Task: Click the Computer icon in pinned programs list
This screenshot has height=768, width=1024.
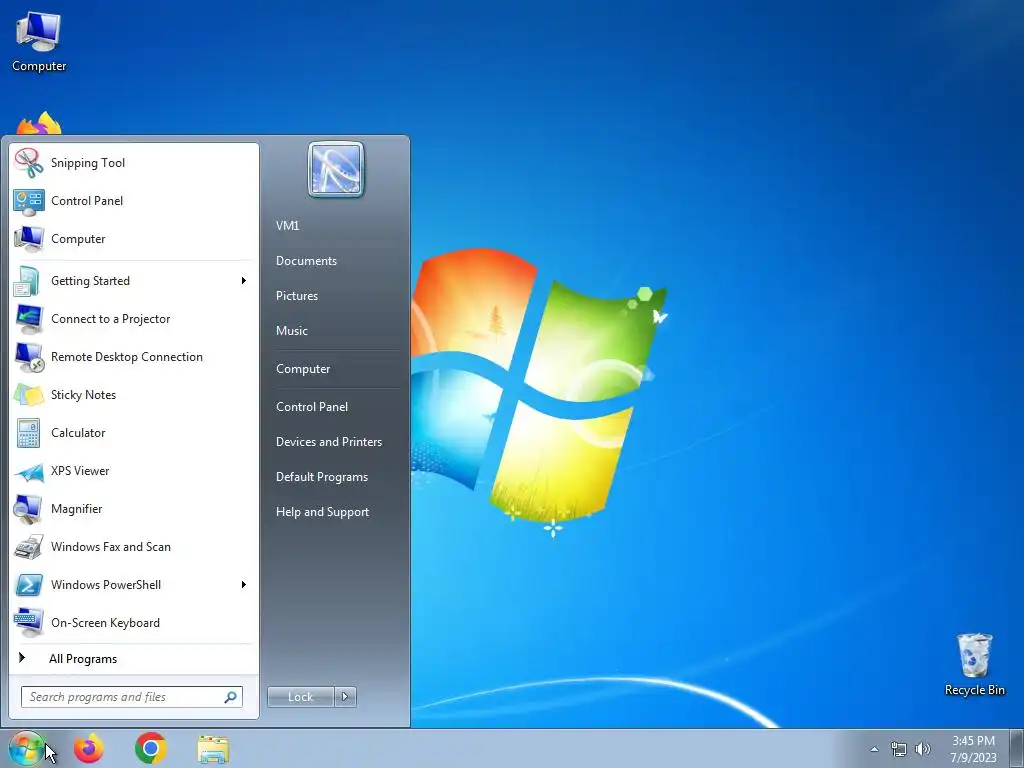Action: [29, 239]
